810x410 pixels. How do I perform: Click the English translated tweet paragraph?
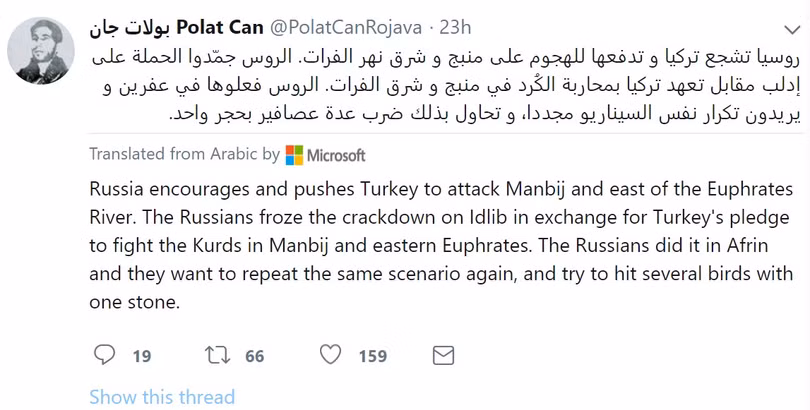440,245
